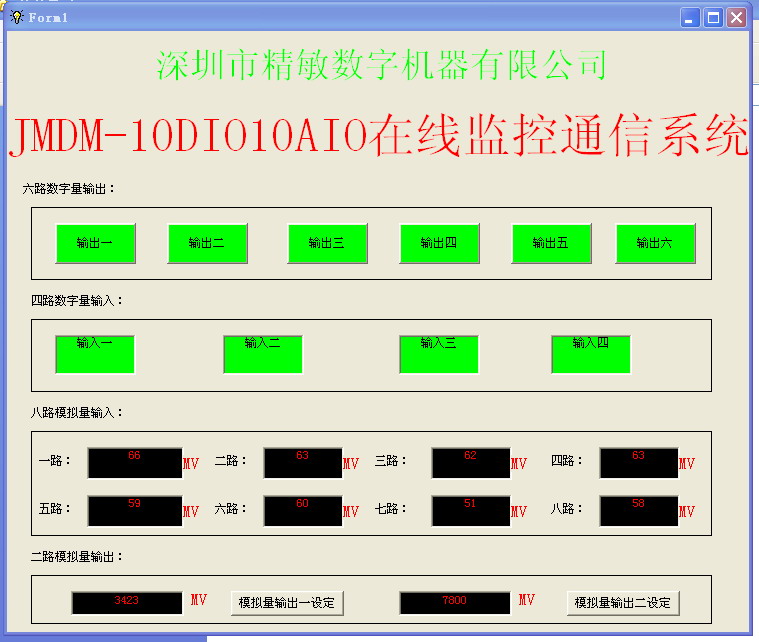The width and height of the screenshot is (759, 642).
Task: Click the 模拟量输出一设定 button
Action: click(287, 602)
